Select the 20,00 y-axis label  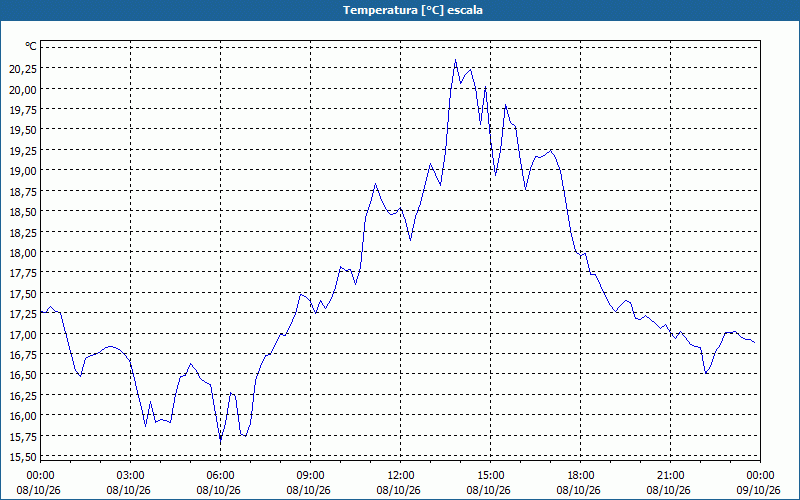[x=23, y=89]
